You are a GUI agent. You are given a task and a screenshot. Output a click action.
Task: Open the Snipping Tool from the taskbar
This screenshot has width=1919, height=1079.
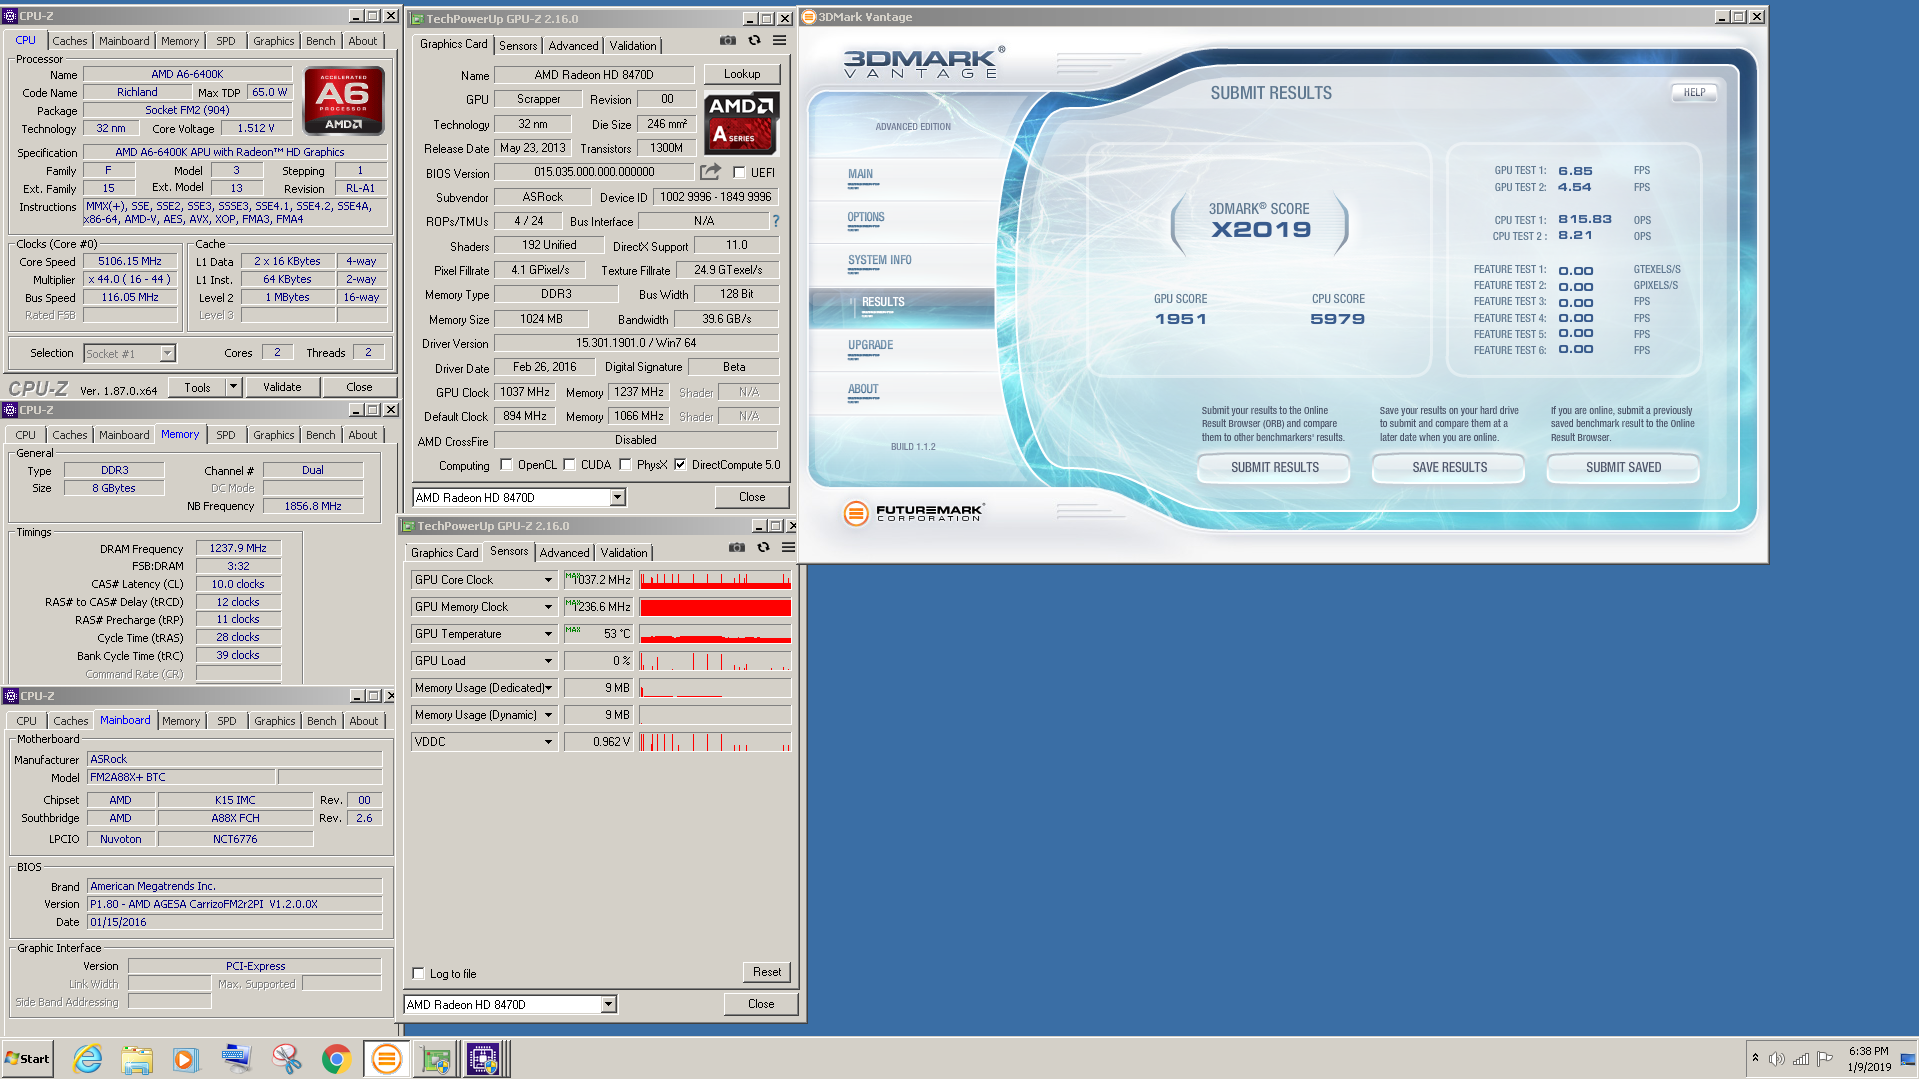tap(286, 1059)
